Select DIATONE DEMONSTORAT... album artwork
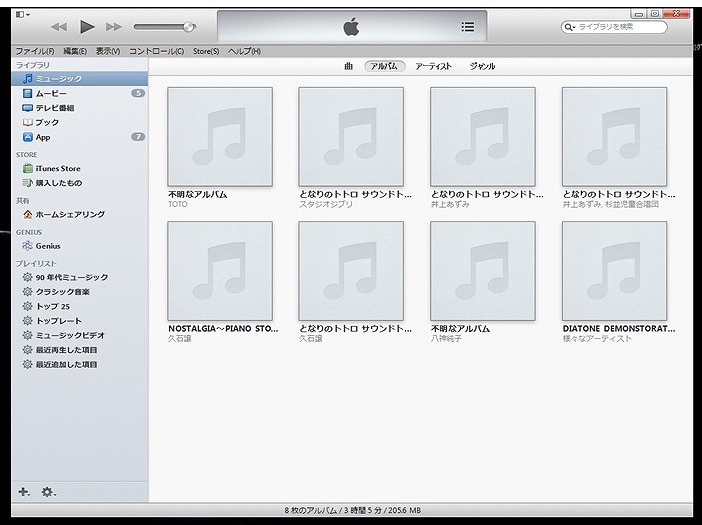 [x=614, y=271]
